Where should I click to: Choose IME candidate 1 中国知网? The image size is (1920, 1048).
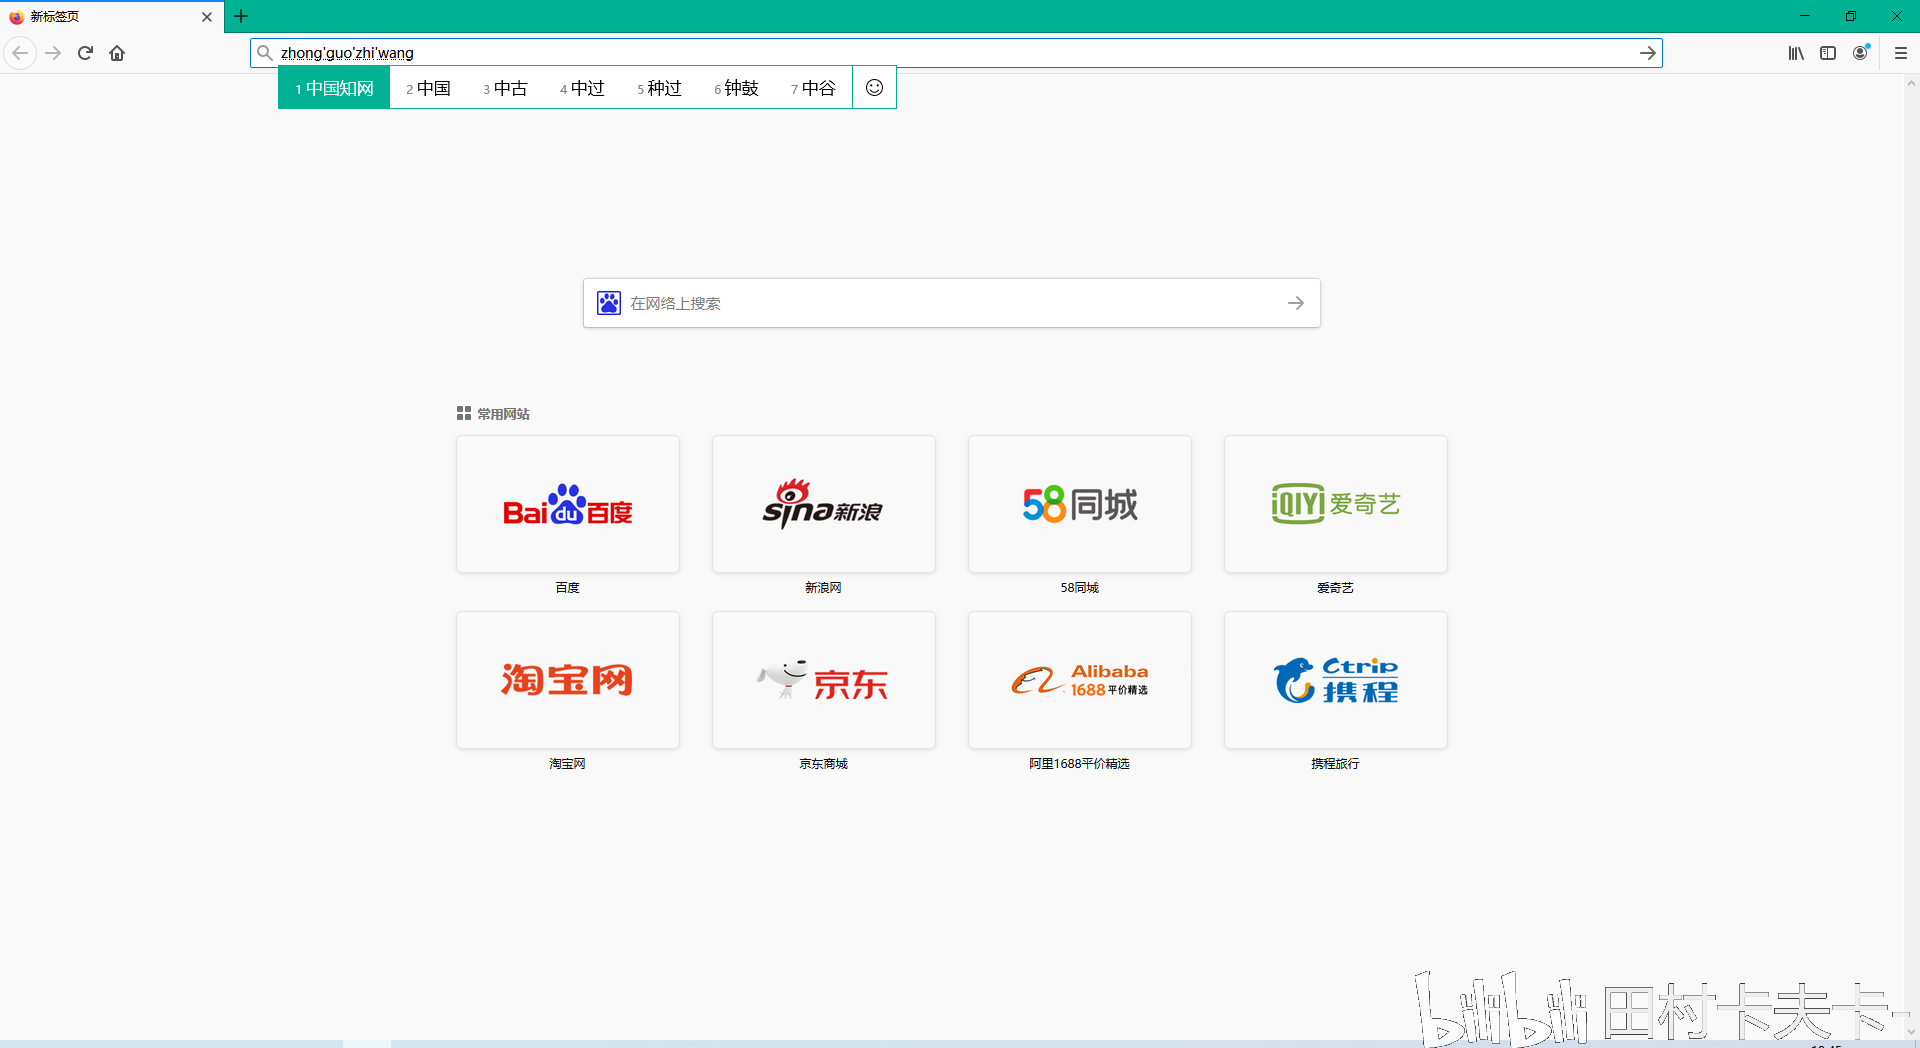point(334,88)
